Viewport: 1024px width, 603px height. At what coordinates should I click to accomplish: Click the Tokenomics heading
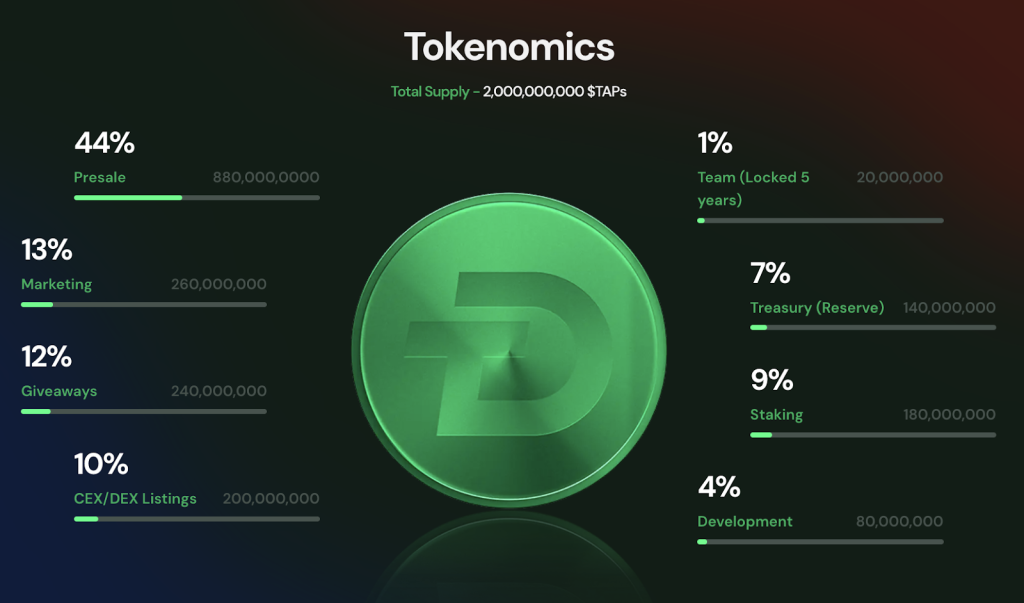click(509, 46)
